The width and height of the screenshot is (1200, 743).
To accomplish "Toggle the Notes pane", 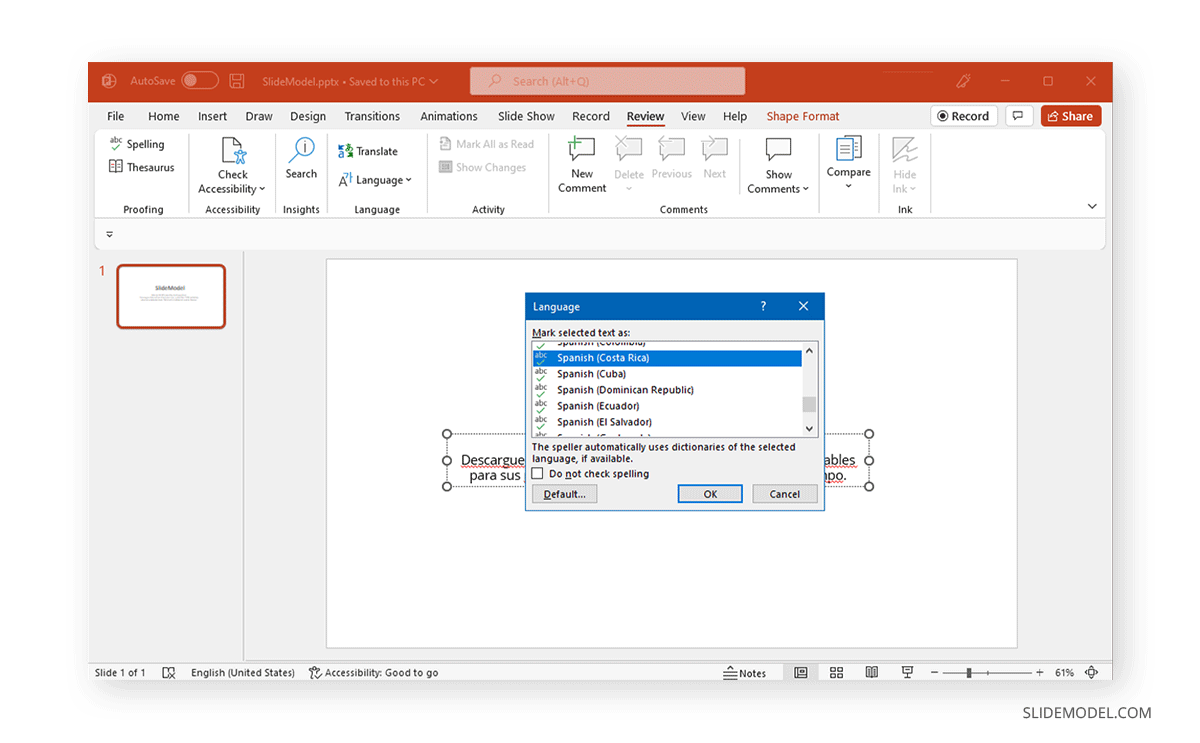I will coord(746,672).
